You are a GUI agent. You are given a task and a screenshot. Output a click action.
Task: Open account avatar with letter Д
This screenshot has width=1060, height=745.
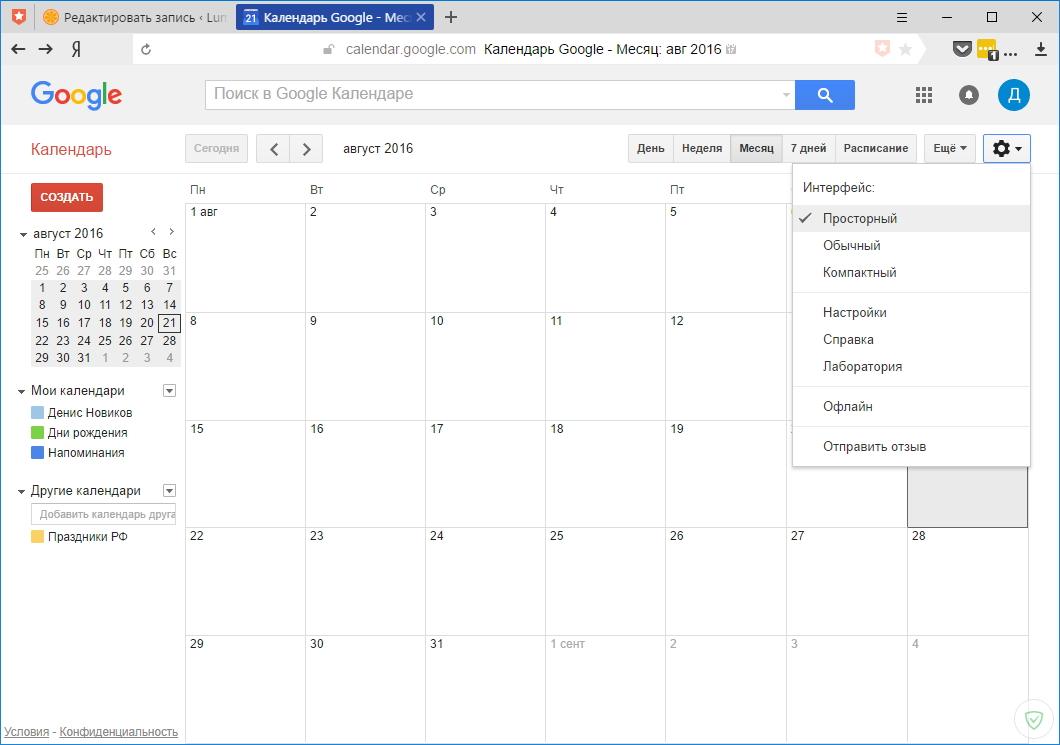click(1013, 95)
